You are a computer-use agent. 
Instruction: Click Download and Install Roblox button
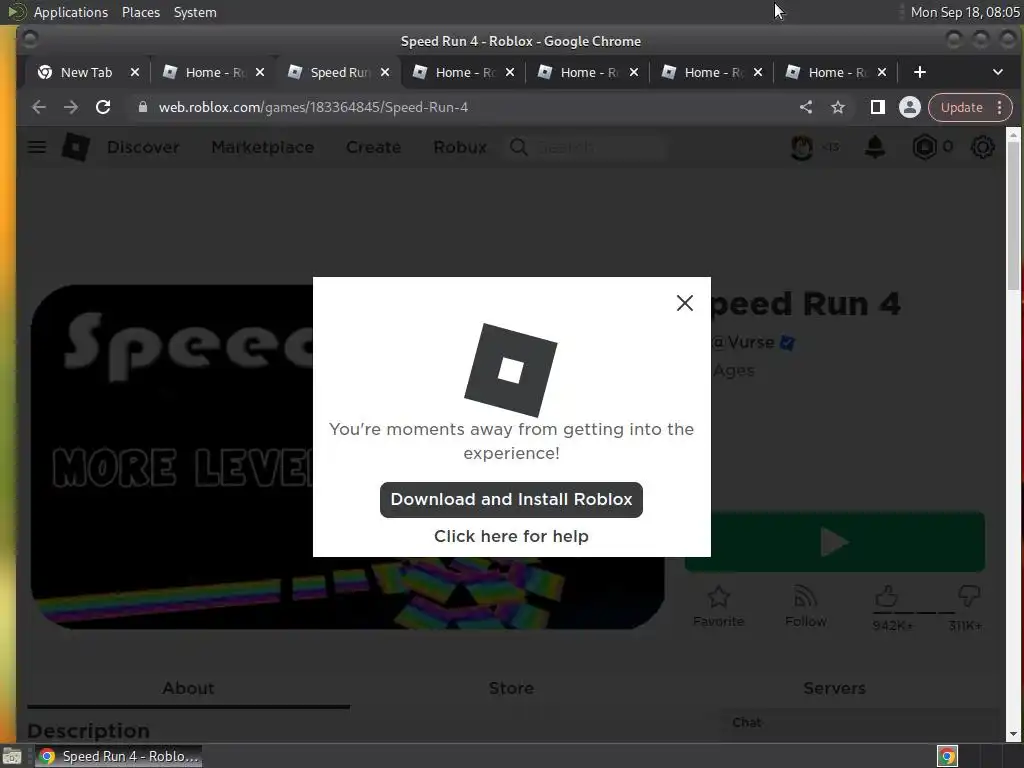tap(511, 500)
